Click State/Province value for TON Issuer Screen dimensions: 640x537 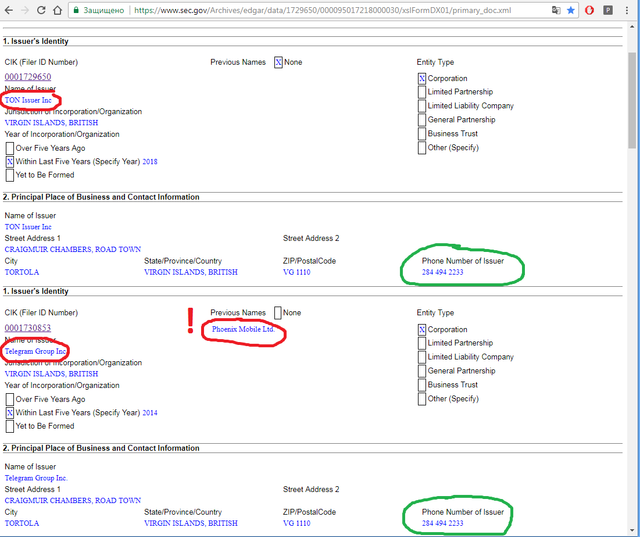tap(191, 272)
